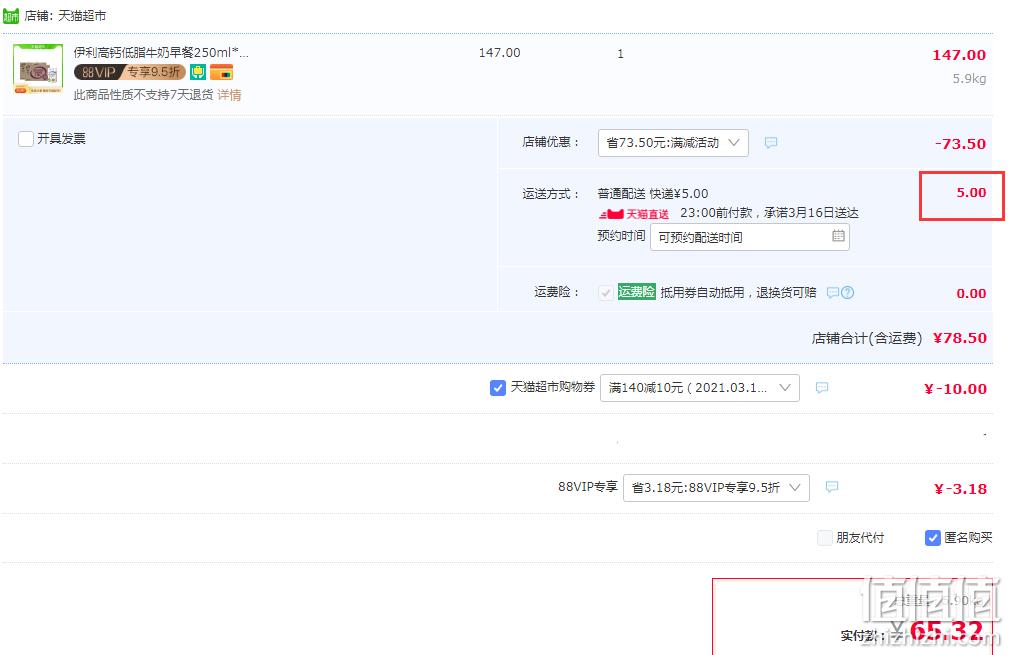Click the 23:00前付款 delivery promise text
Viewport: 1010px width, 655px height.
[x=769, y=213]
